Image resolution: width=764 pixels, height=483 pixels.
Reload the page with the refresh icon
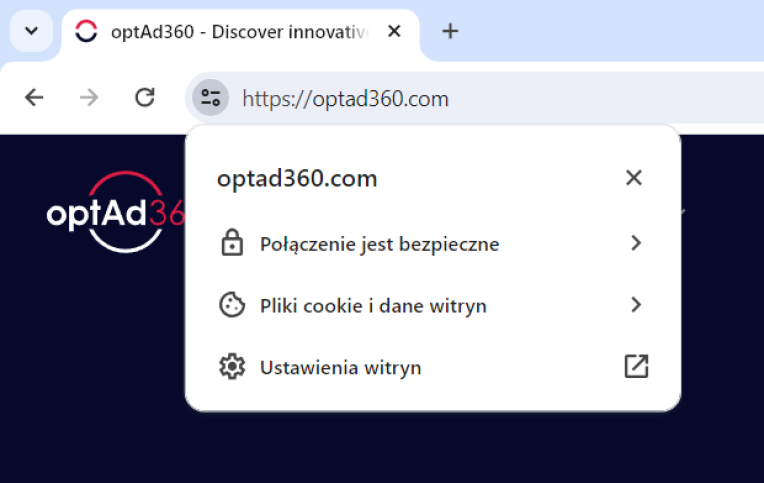coord(145,97)
